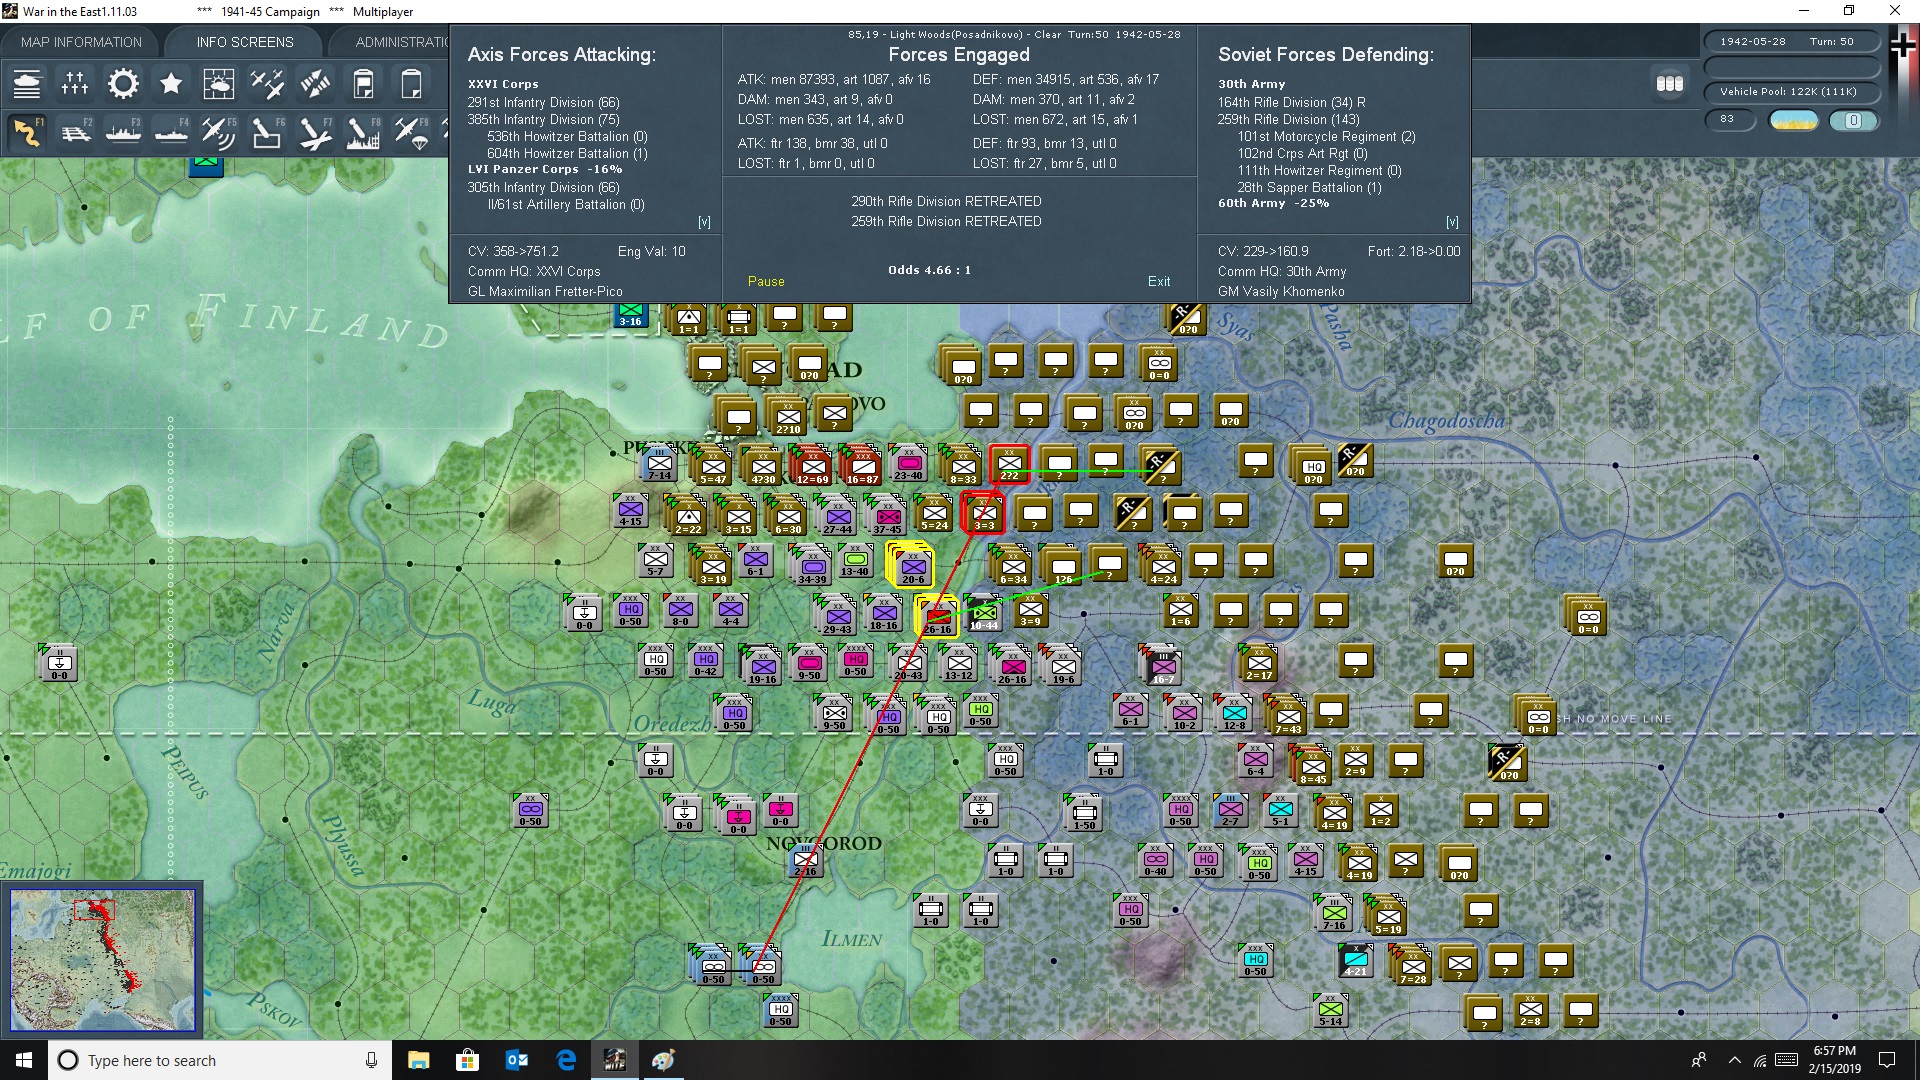
Task: Open the order of battle tank list icon
Action: click(27, 84)
